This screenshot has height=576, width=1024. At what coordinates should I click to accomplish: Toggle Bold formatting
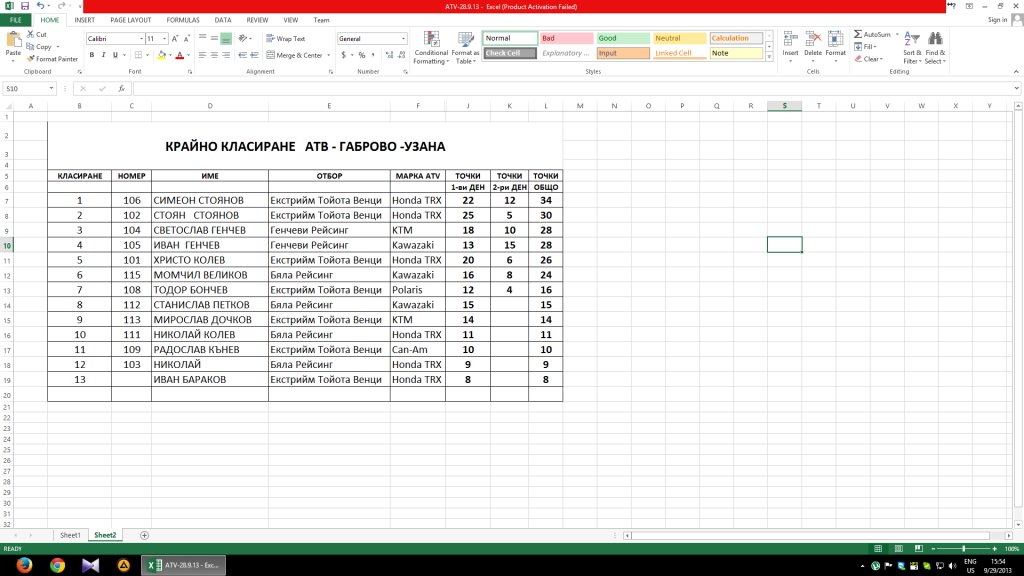coord(91,55)
